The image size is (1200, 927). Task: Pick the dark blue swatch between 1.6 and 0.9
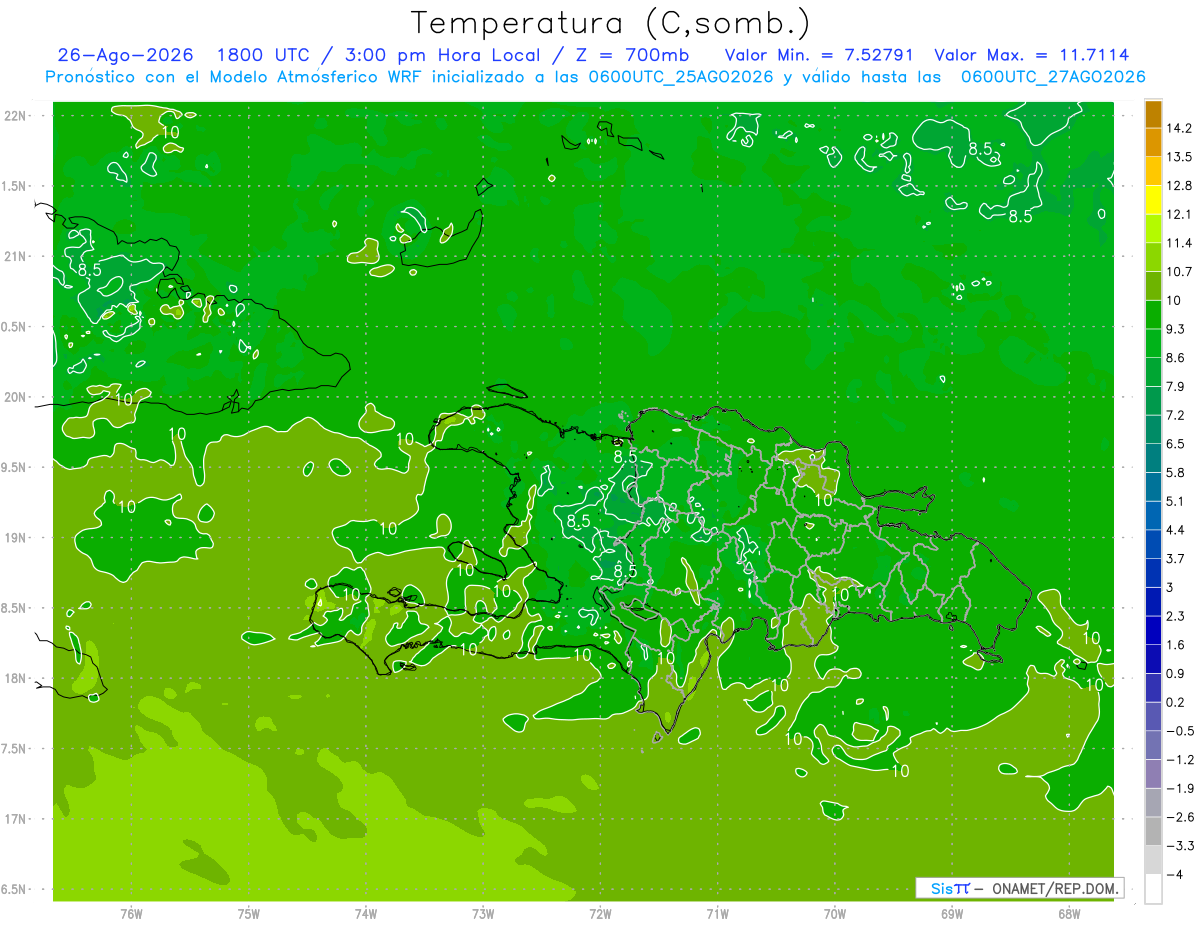click(1153, 659)
